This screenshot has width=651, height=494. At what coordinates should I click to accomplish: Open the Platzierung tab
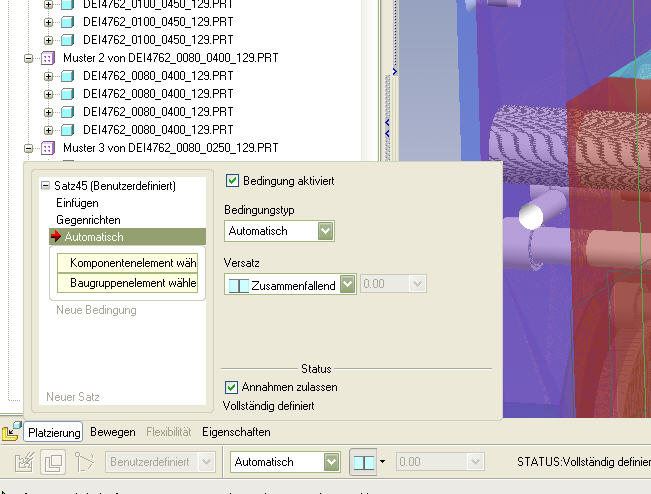click(54, 432)
